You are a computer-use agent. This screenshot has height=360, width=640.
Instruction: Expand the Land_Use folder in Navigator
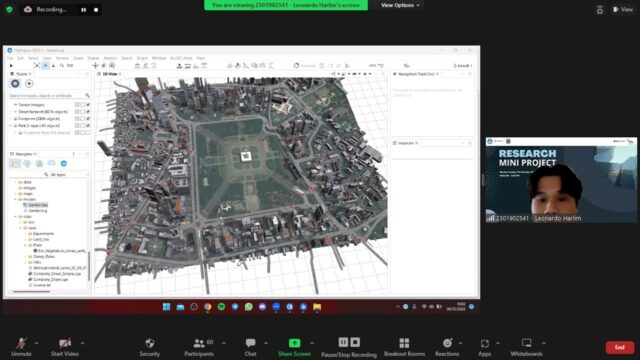click(26, 239)
